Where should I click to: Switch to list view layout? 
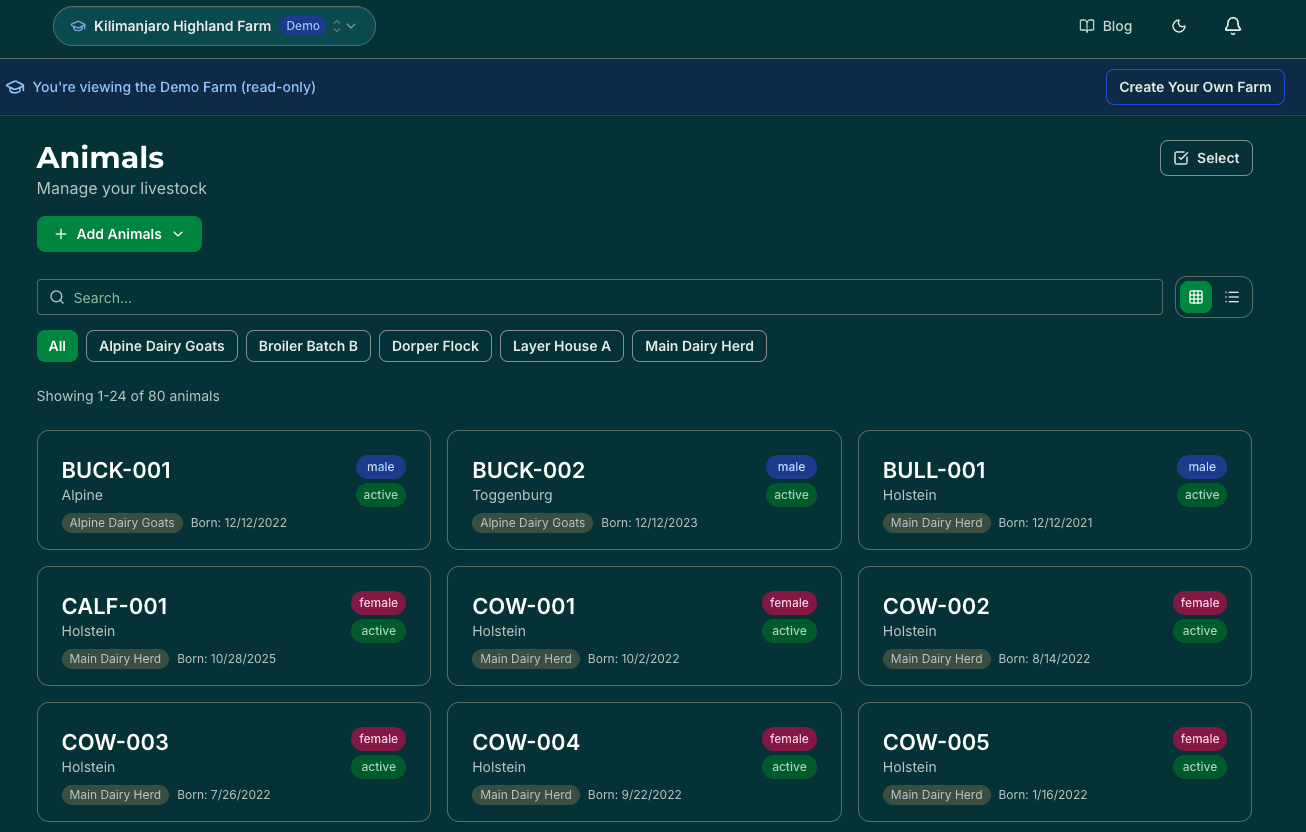click(1232, 297)
